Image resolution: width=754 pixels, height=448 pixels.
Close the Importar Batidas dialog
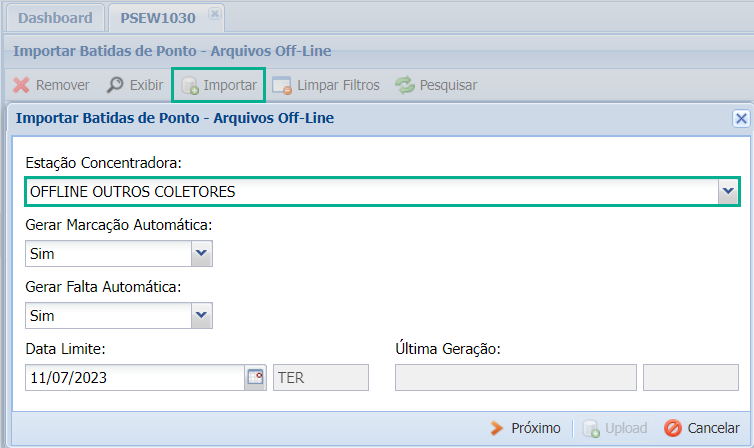click(741, 118)
